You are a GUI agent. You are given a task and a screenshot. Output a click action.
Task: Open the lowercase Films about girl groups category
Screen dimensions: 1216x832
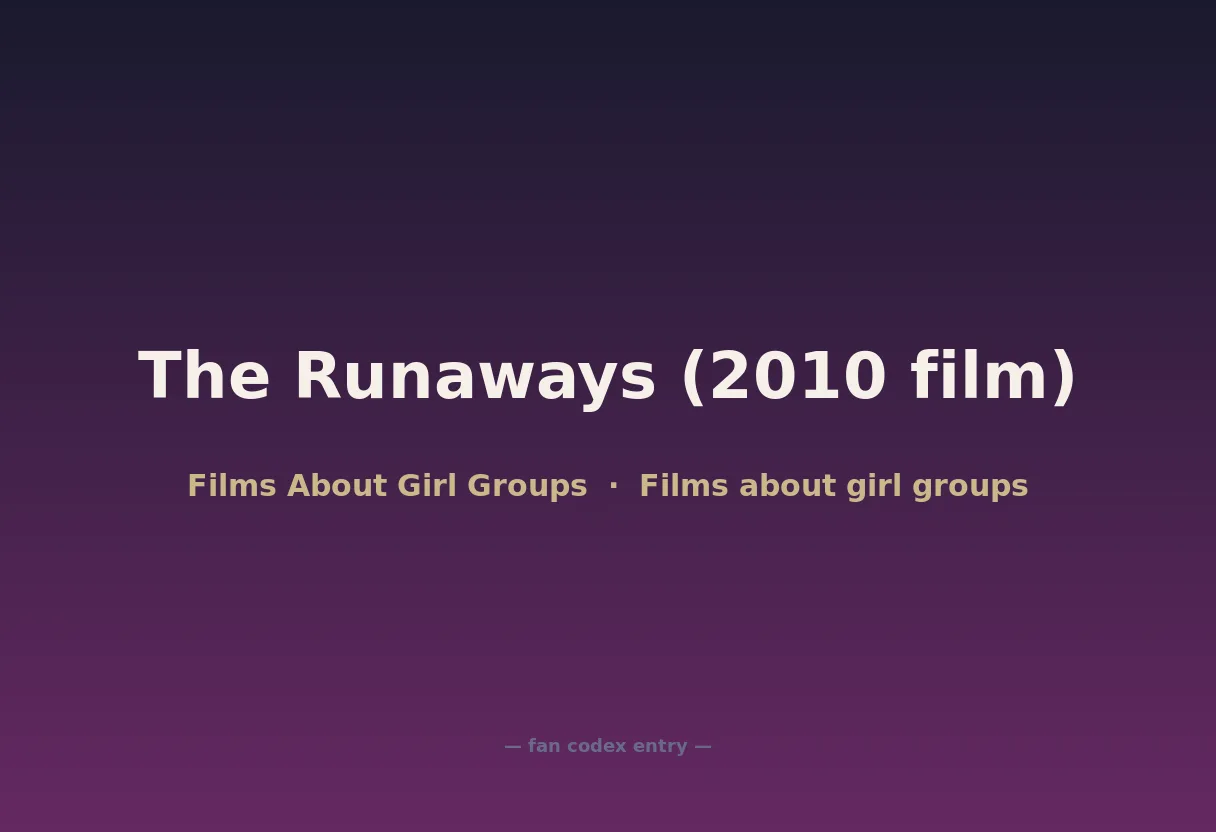tap(834, 486)
